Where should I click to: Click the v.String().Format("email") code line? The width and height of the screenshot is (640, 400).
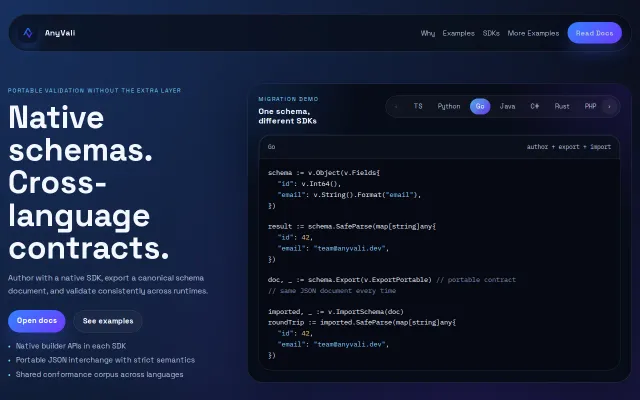point(349,195)
